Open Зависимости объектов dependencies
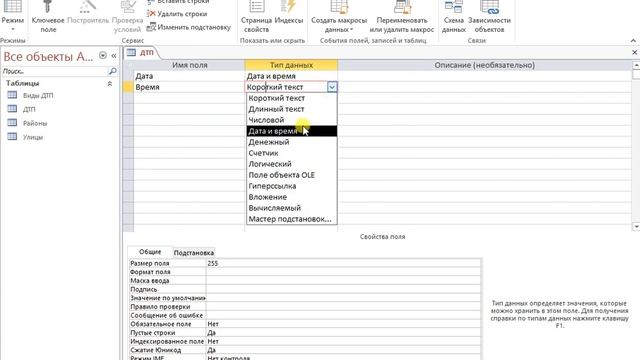This screenshot has width=640, height=360. tap(489, 16)
